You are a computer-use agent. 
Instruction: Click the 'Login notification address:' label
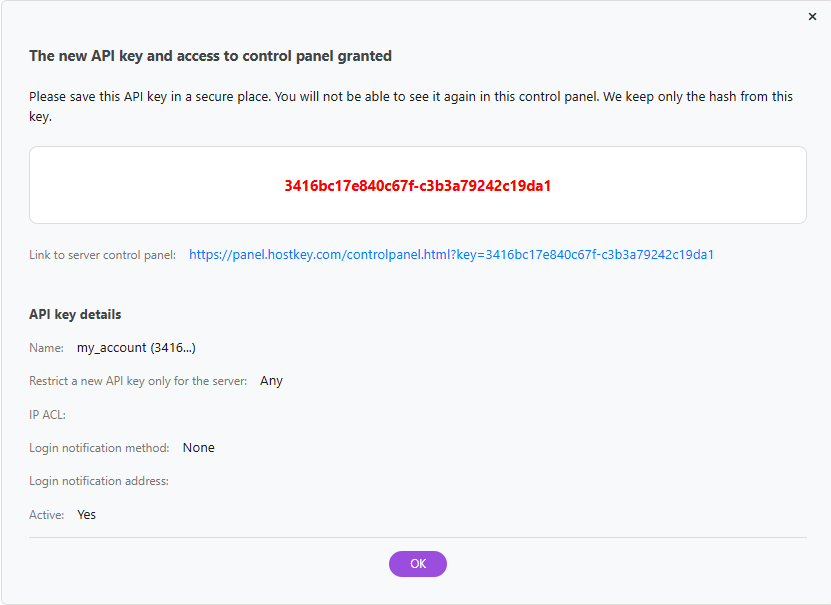coord(99,481)
